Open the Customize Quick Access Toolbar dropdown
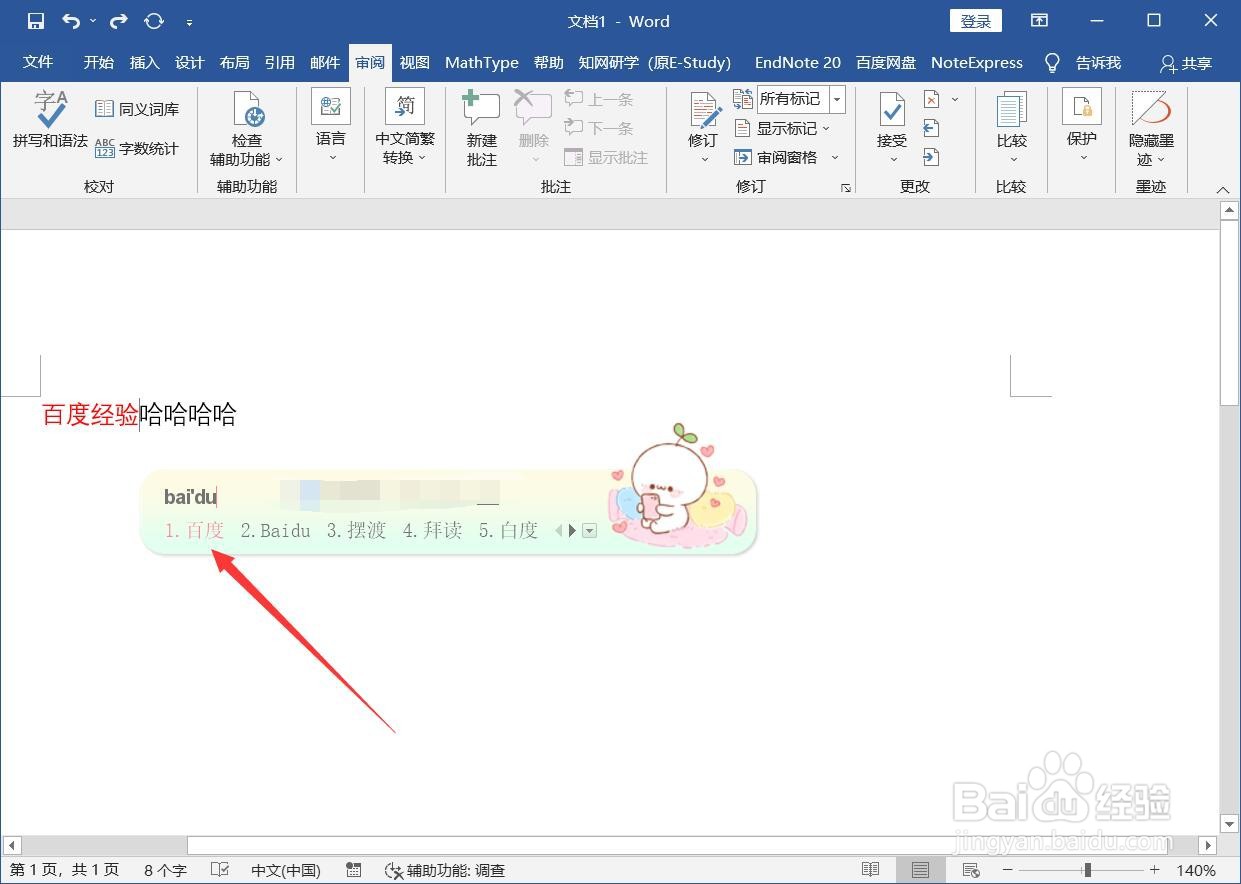The width and height of the screenshot is (1241, 884). [189, 22]
